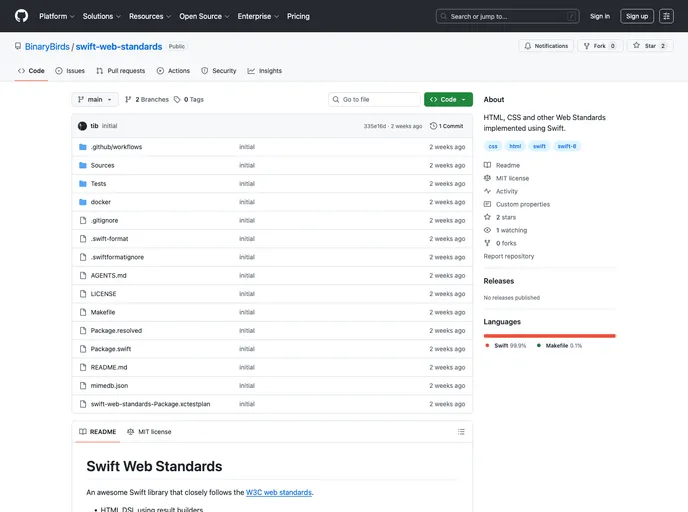Screen dimensions: 688x512
Task: Click the Tests folder icon
Action: [x=82, y=184]
